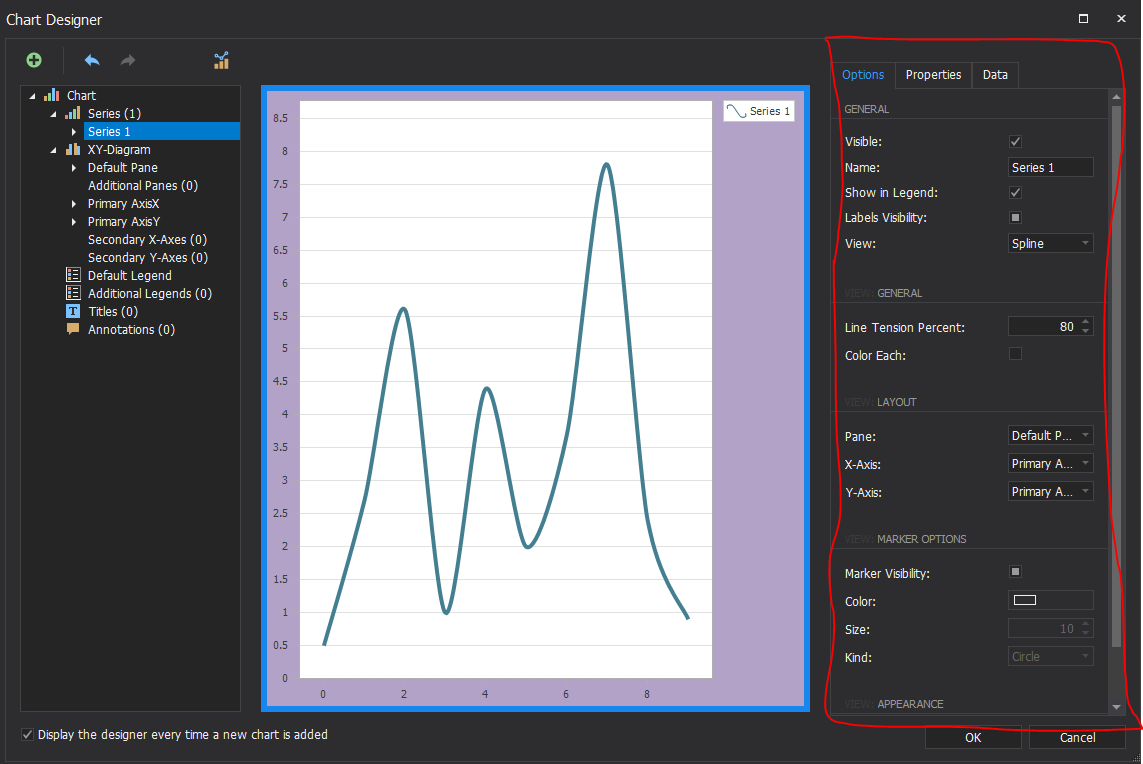Enable the Color Each checkbox
This screenshot has height=764, width=1143.
click(1015, 354)
